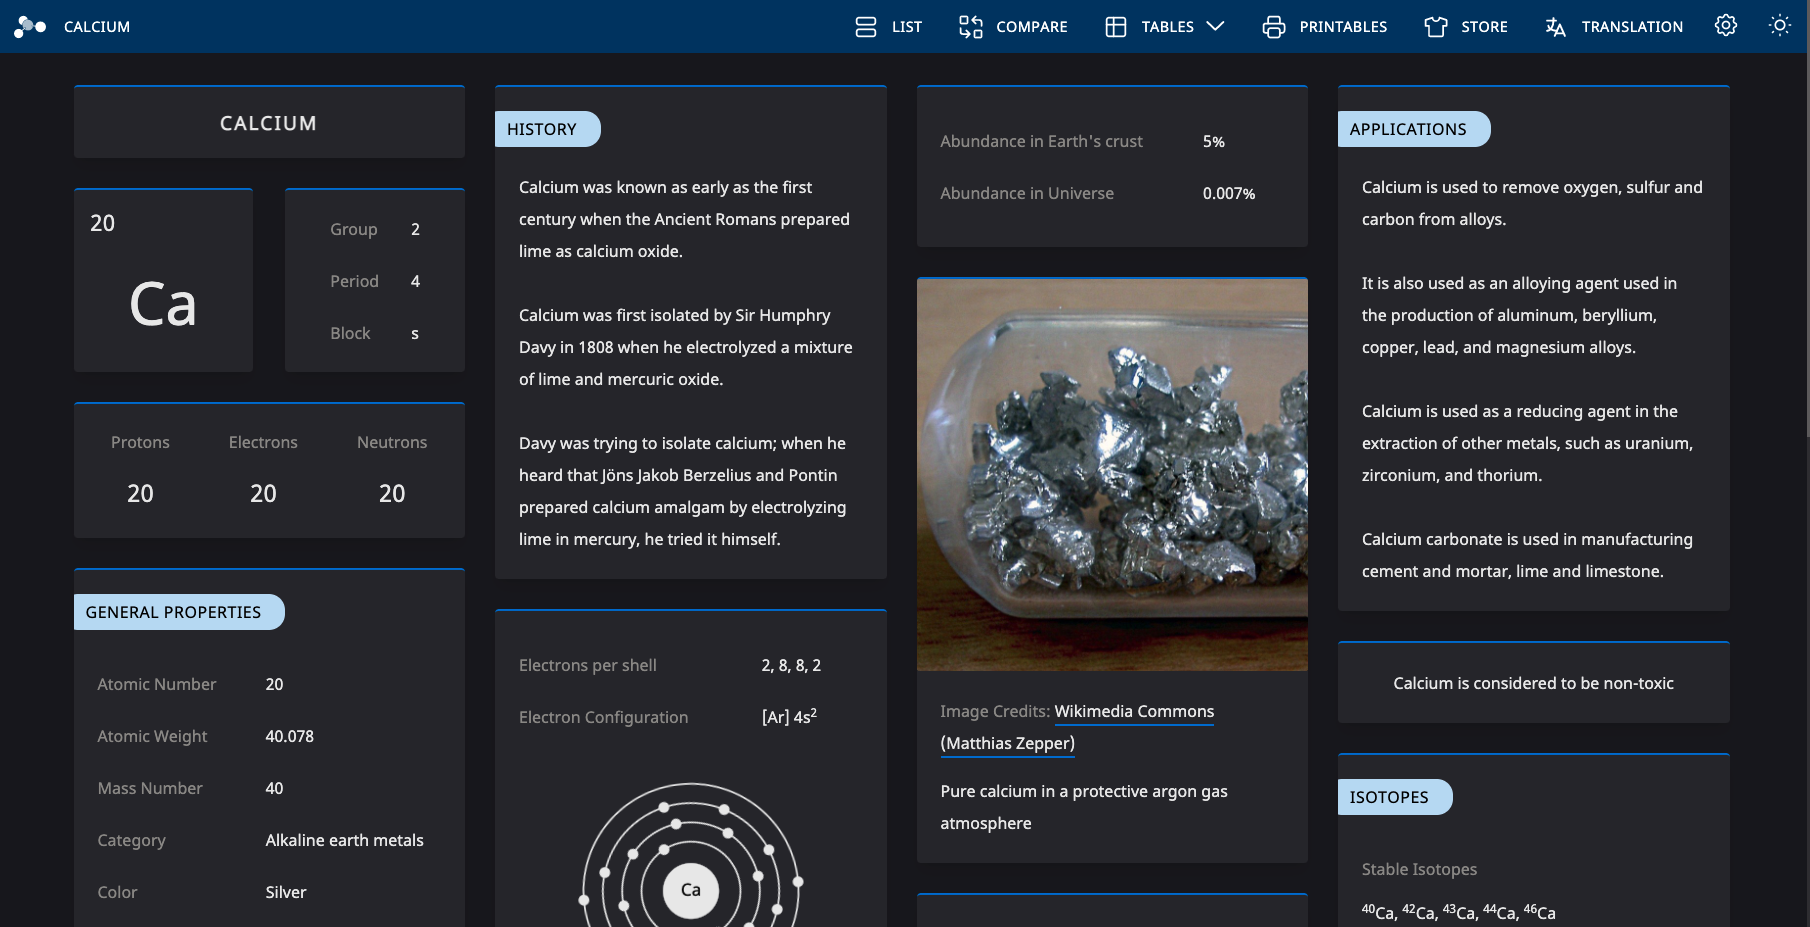Click the Period value 4
The height and width of the screenshot is (927, 1810).
pos(415,281)
